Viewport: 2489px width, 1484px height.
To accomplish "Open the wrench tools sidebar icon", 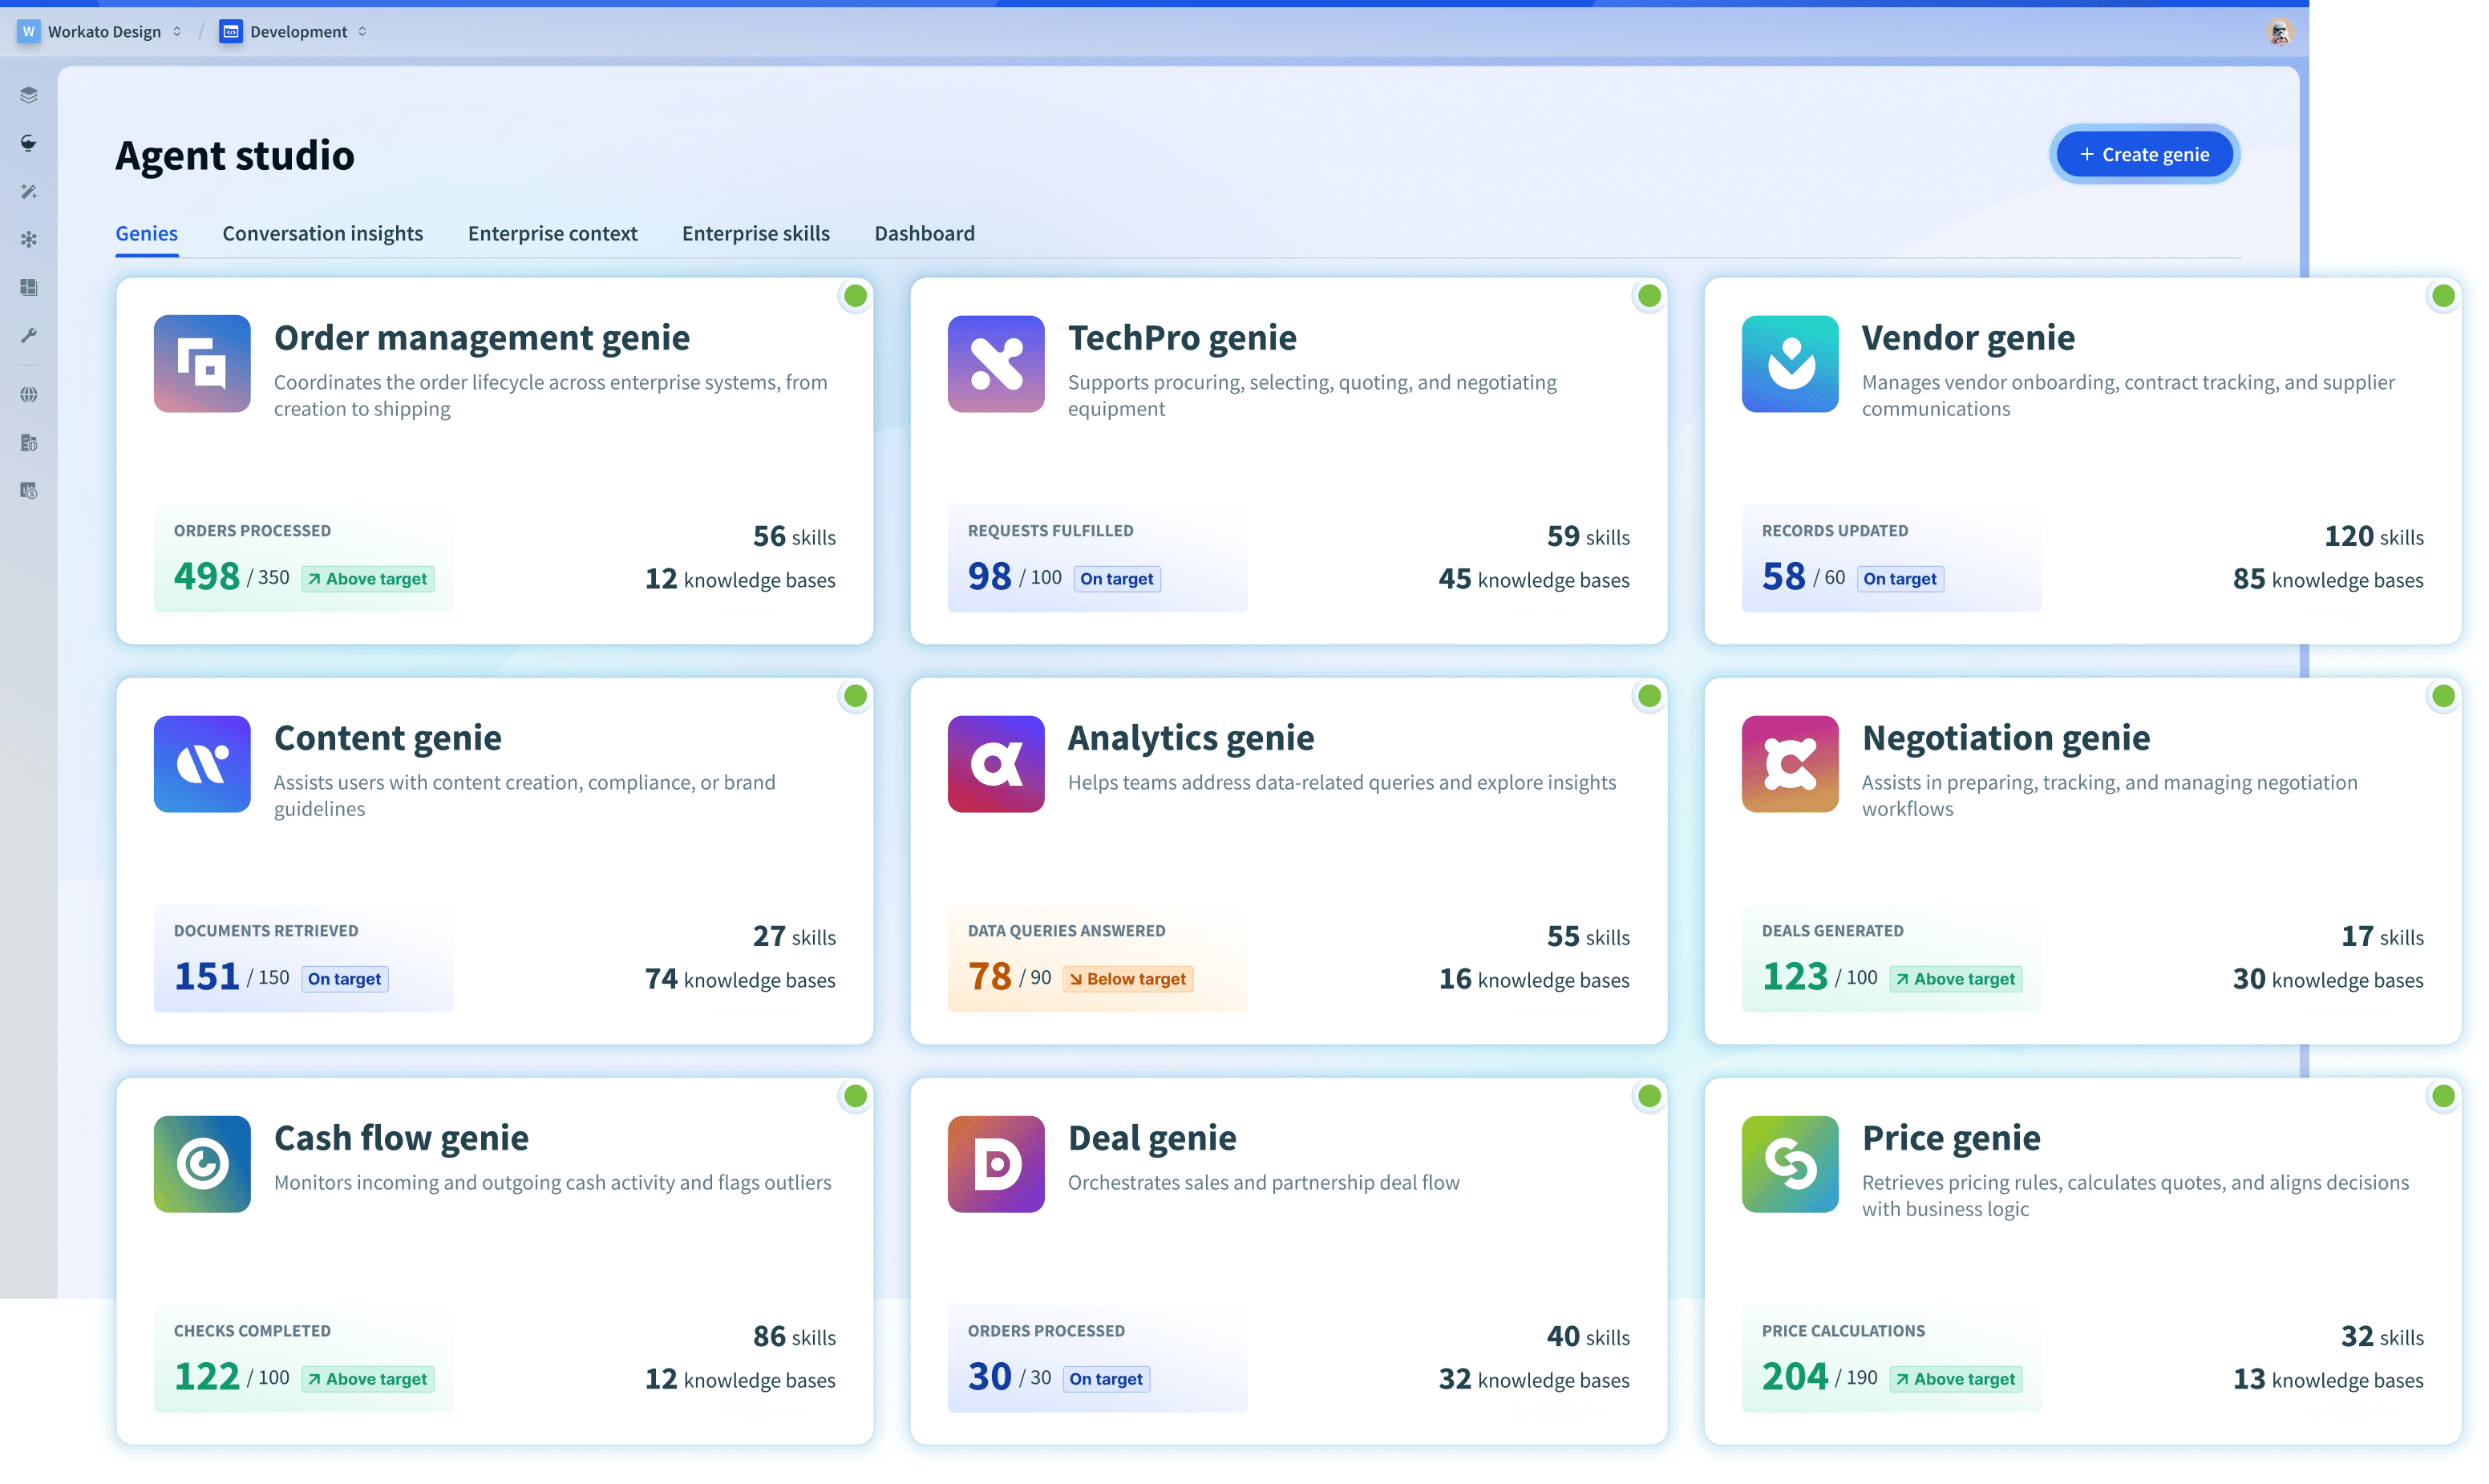I will (x=29, y=335).
